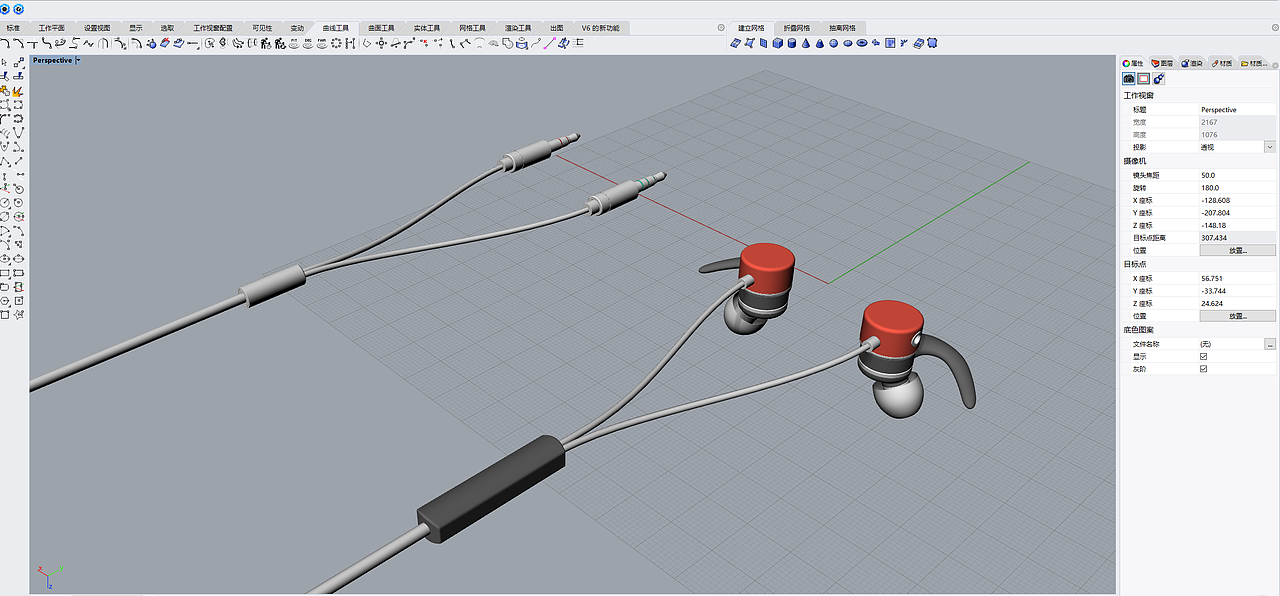
Task: Select the mesh plane tool icon
Action: 763,43
